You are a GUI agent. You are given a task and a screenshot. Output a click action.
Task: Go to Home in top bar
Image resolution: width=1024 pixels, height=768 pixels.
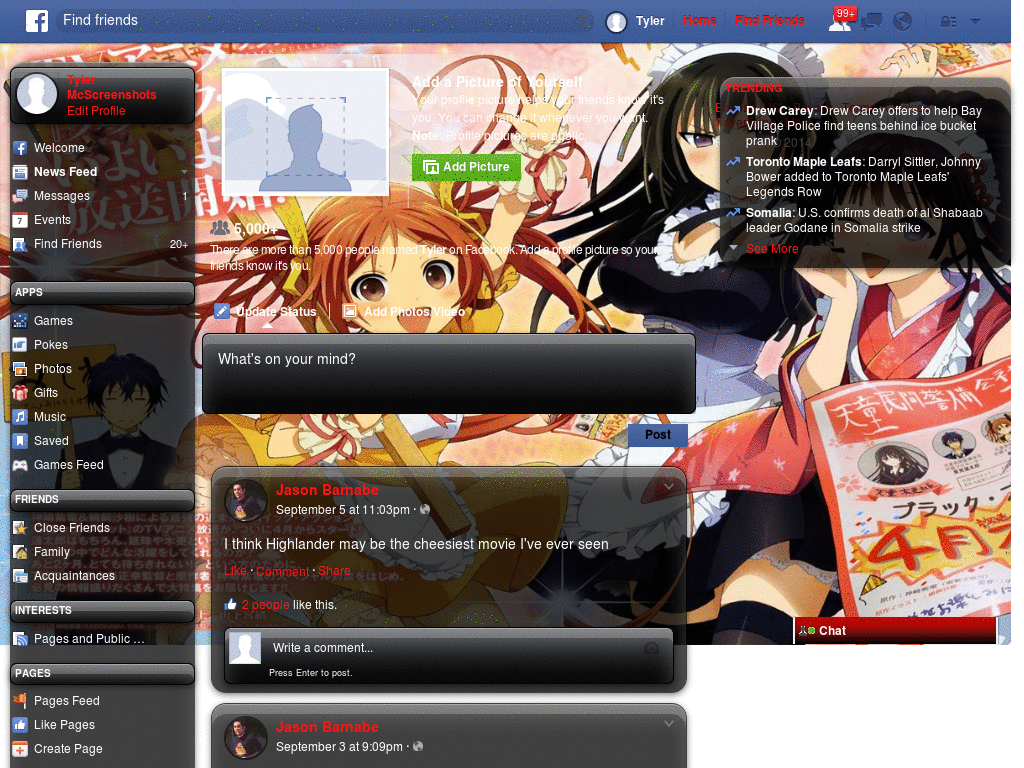click(x=699, y=20)
